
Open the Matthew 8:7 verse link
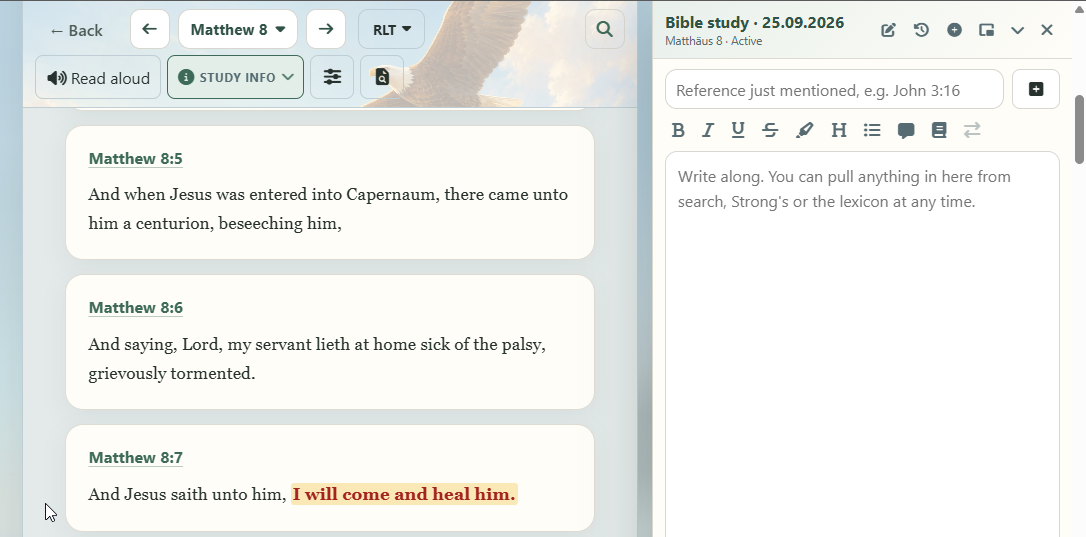[x=136, y=458]
